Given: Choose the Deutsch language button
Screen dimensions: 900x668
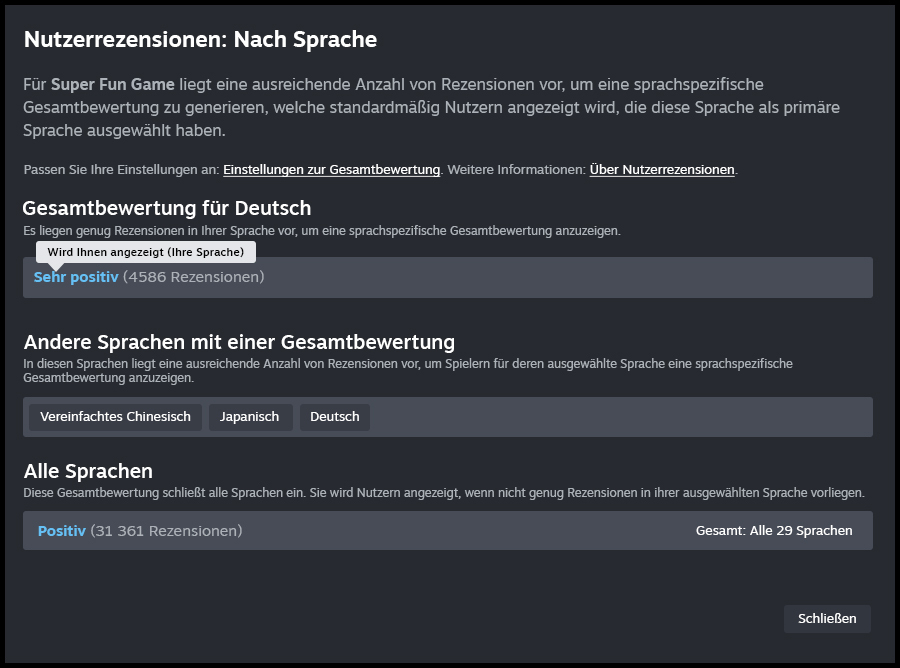Looking at the screenshot, I should coord(334,417).
